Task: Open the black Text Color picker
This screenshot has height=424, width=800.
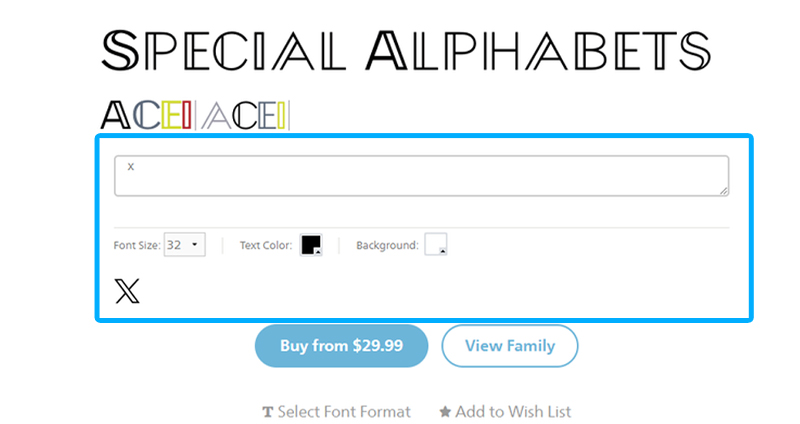Action: point(311,245)
